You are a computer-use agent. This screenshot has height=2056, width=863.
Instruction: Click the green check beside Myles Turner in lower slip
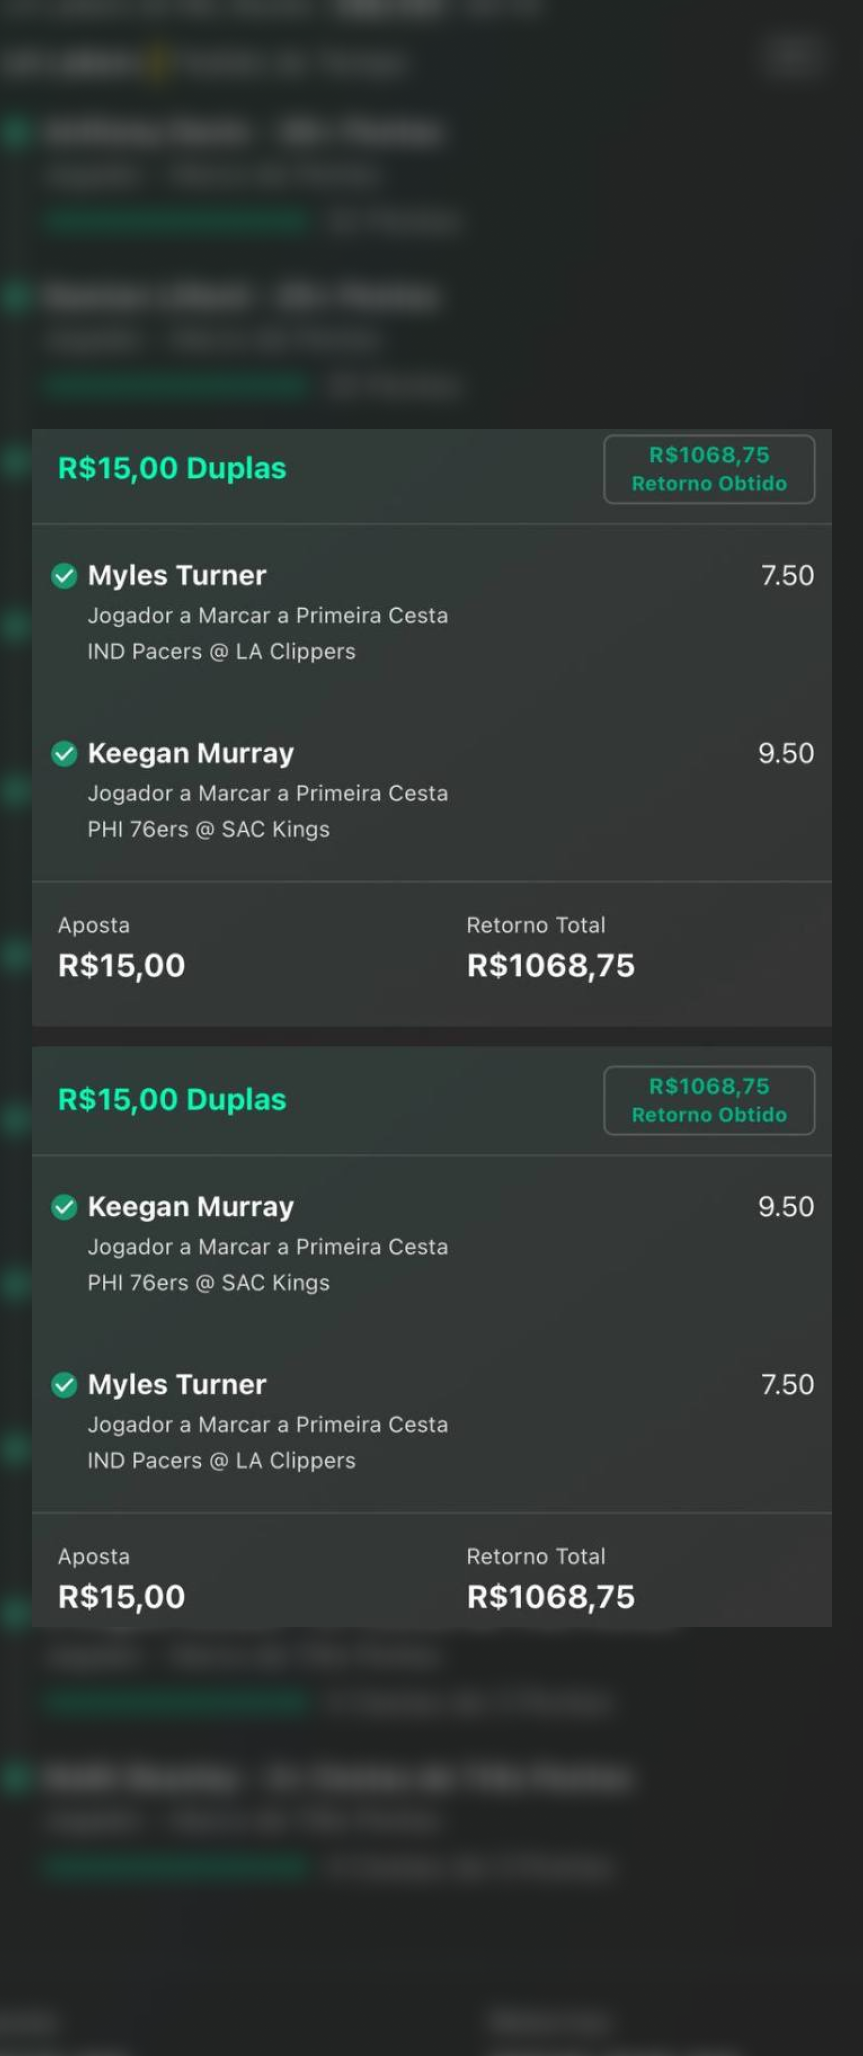(64, 1385)
